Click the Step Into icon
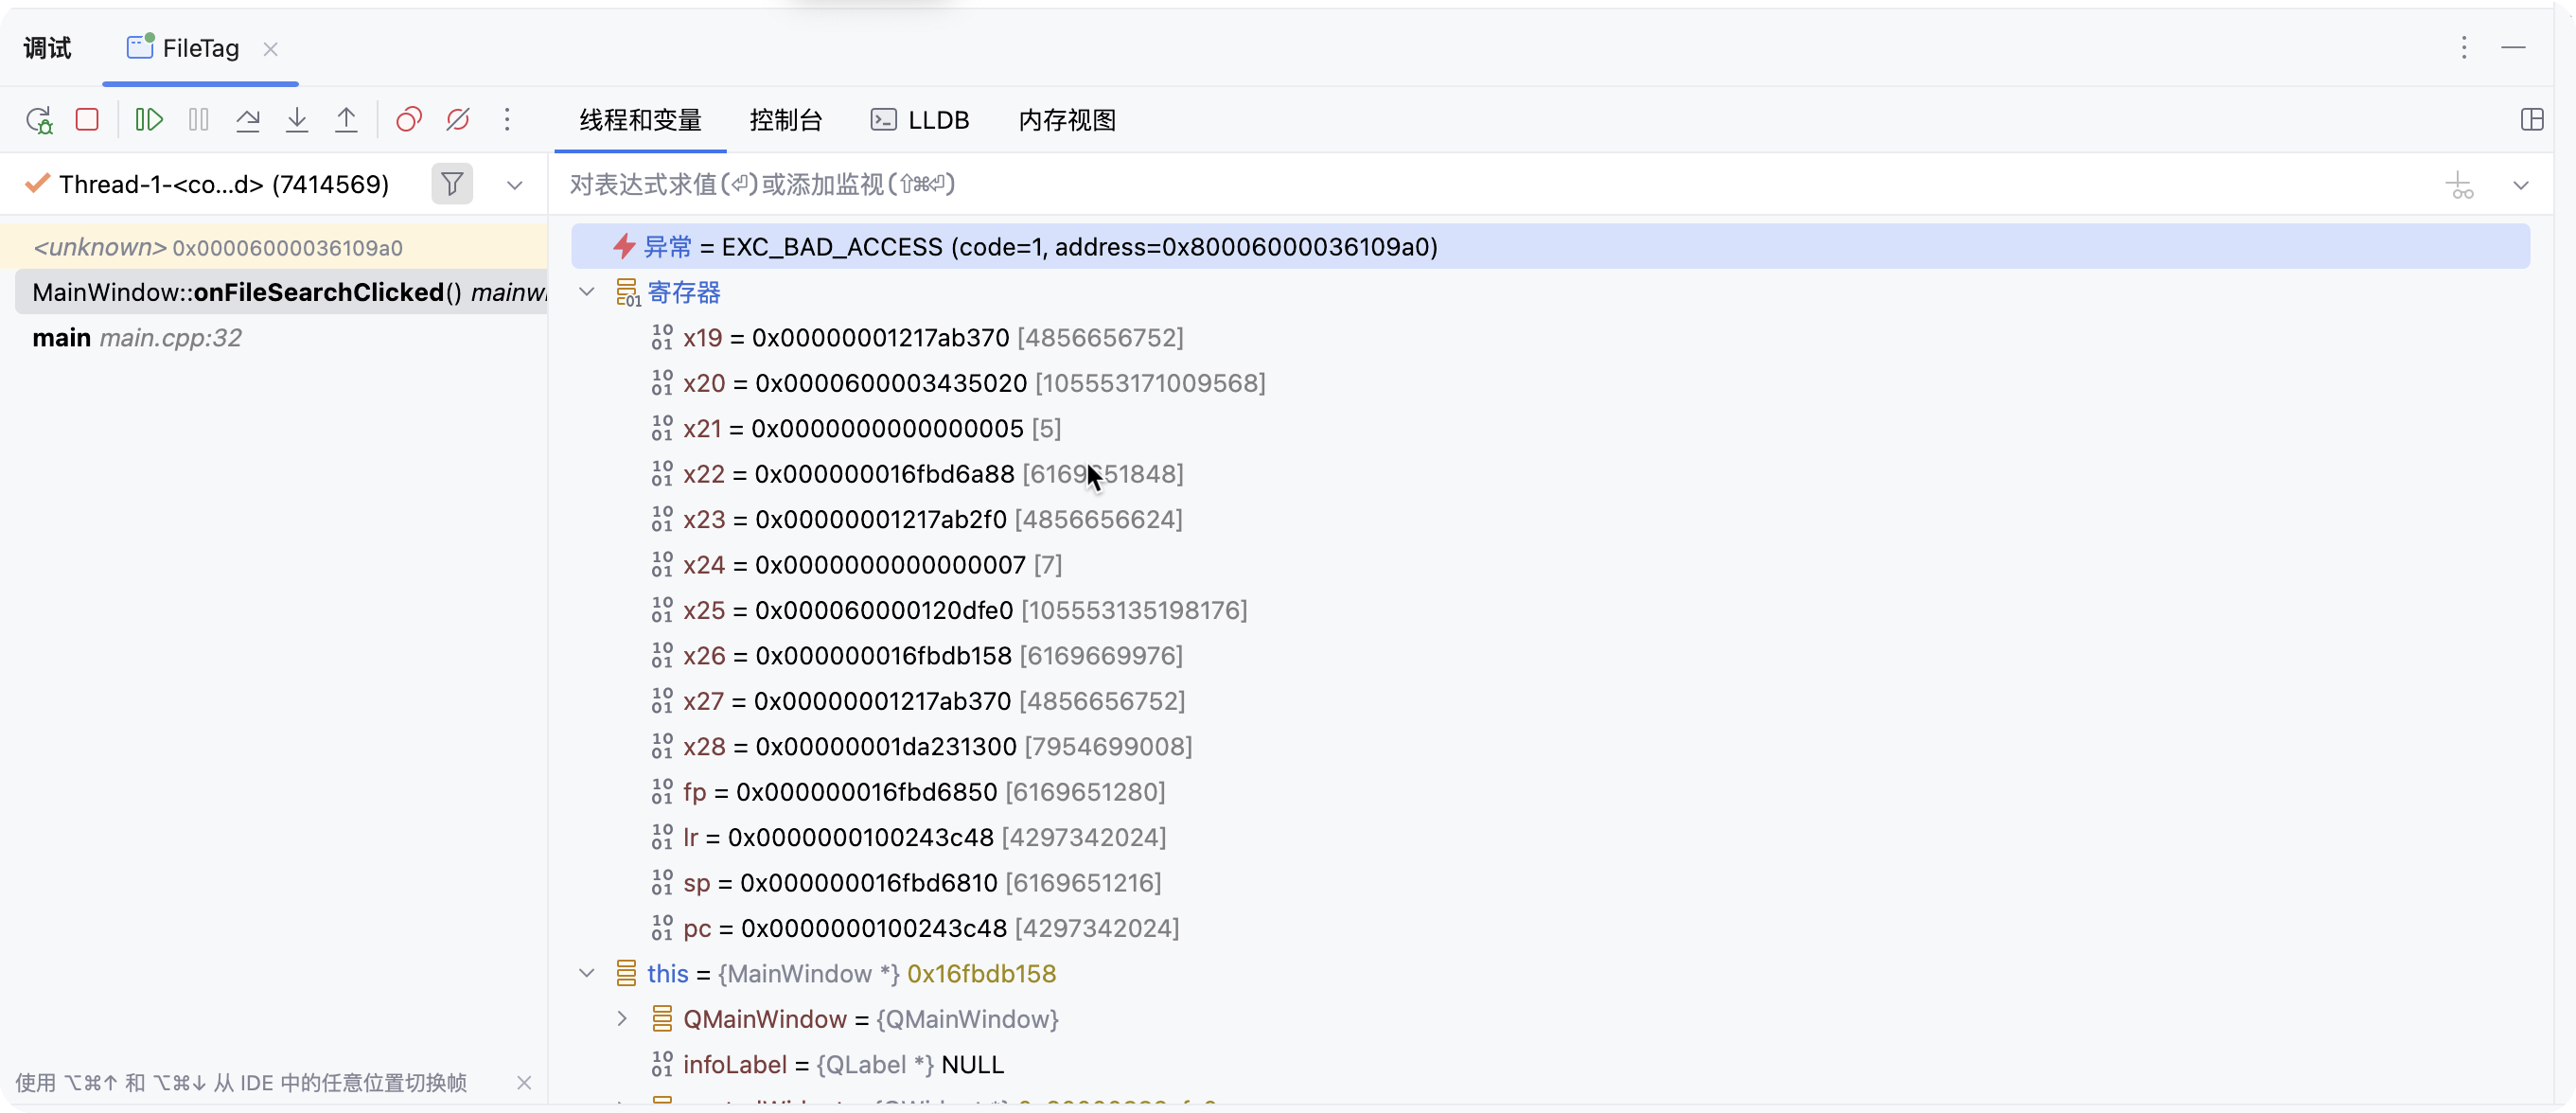Image resolution: width=2576 pixels, height=1113 pixels. [297, 120]
